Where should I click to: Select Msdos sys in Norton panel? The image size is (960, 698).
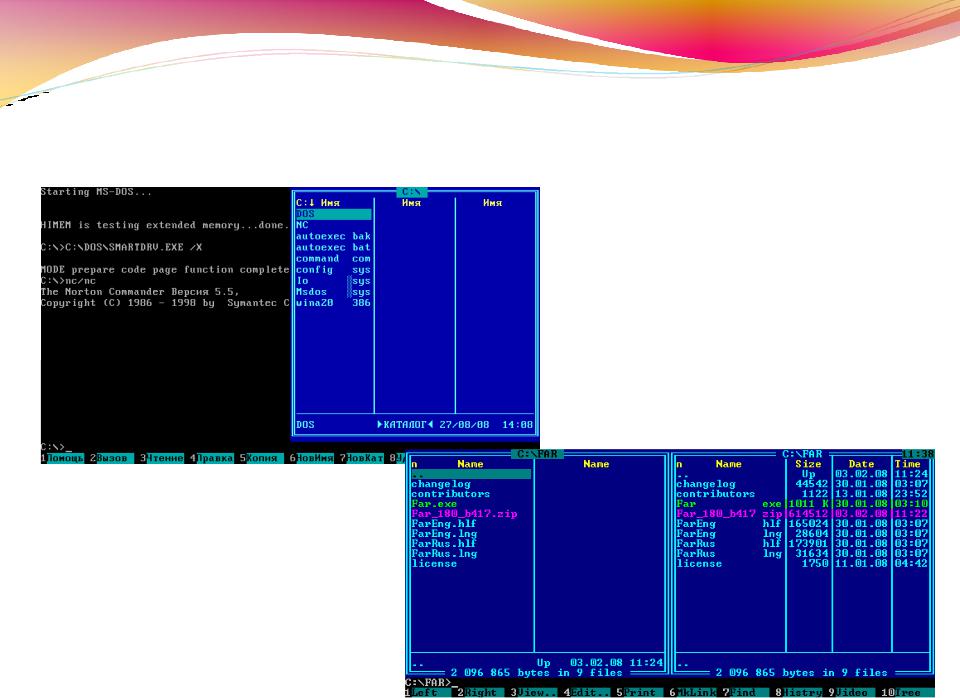click(334, 292)
